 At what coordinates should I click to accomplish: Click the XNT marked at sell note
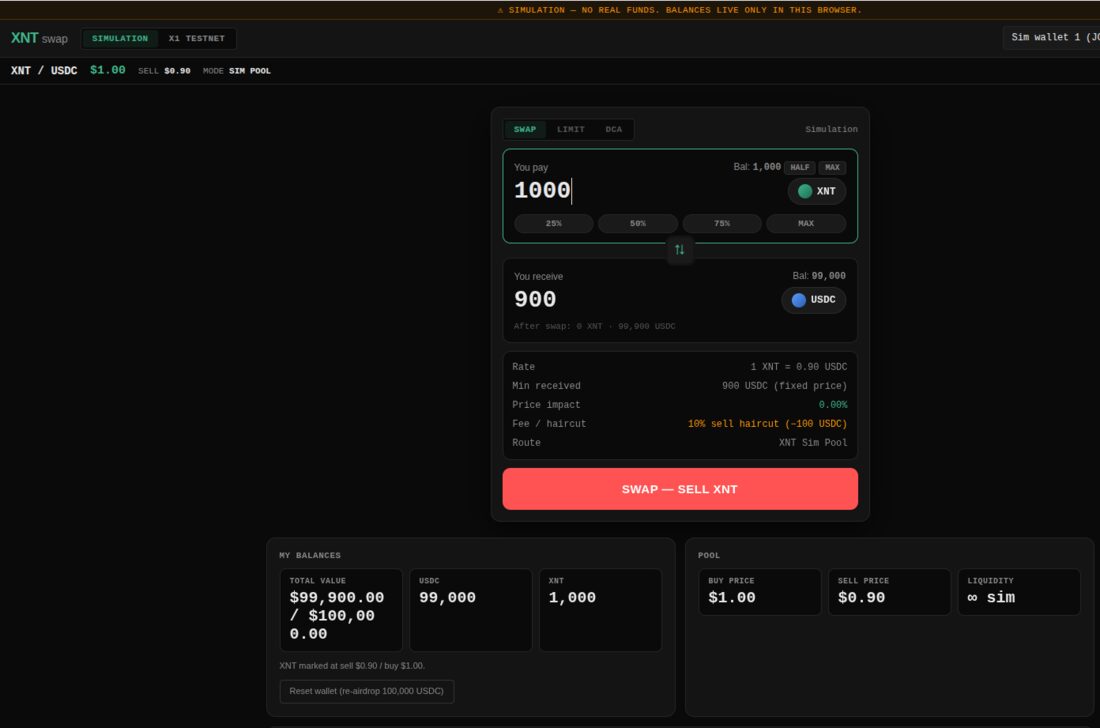[351, 666]
